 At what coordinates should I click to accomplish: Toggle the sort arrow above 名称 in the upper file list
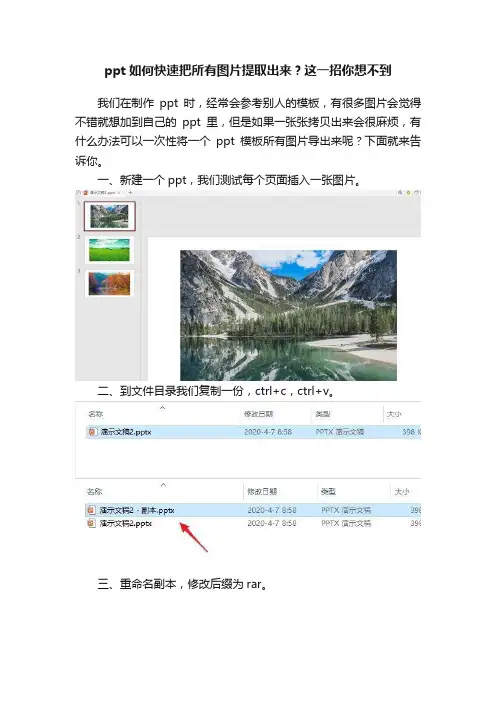pos(162,407)
